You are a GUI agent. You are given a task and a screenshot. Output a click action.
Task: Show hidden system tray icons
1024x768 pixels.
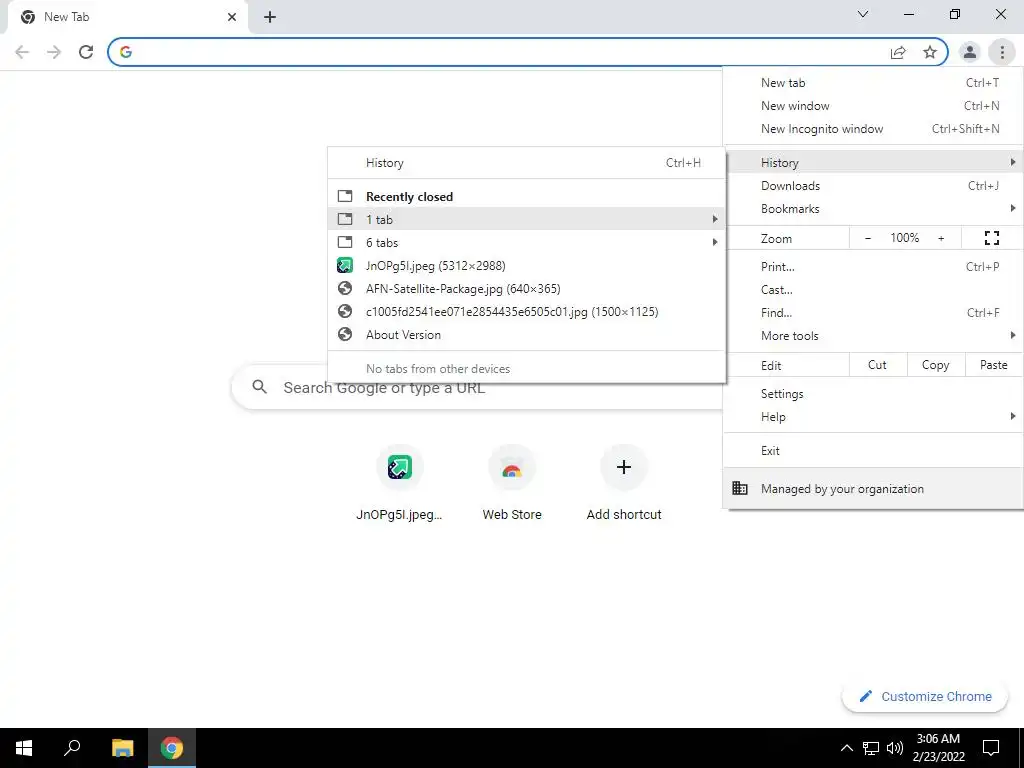pos(846,748)
